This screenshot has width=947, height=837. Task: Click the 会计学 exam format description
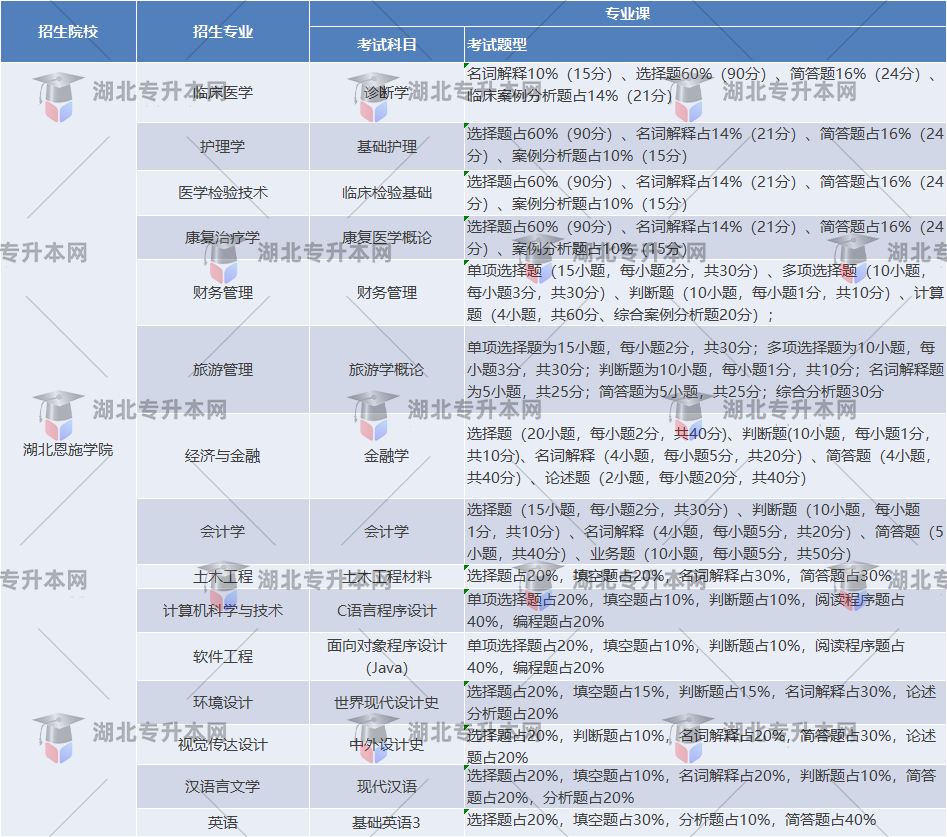[705, 531]
